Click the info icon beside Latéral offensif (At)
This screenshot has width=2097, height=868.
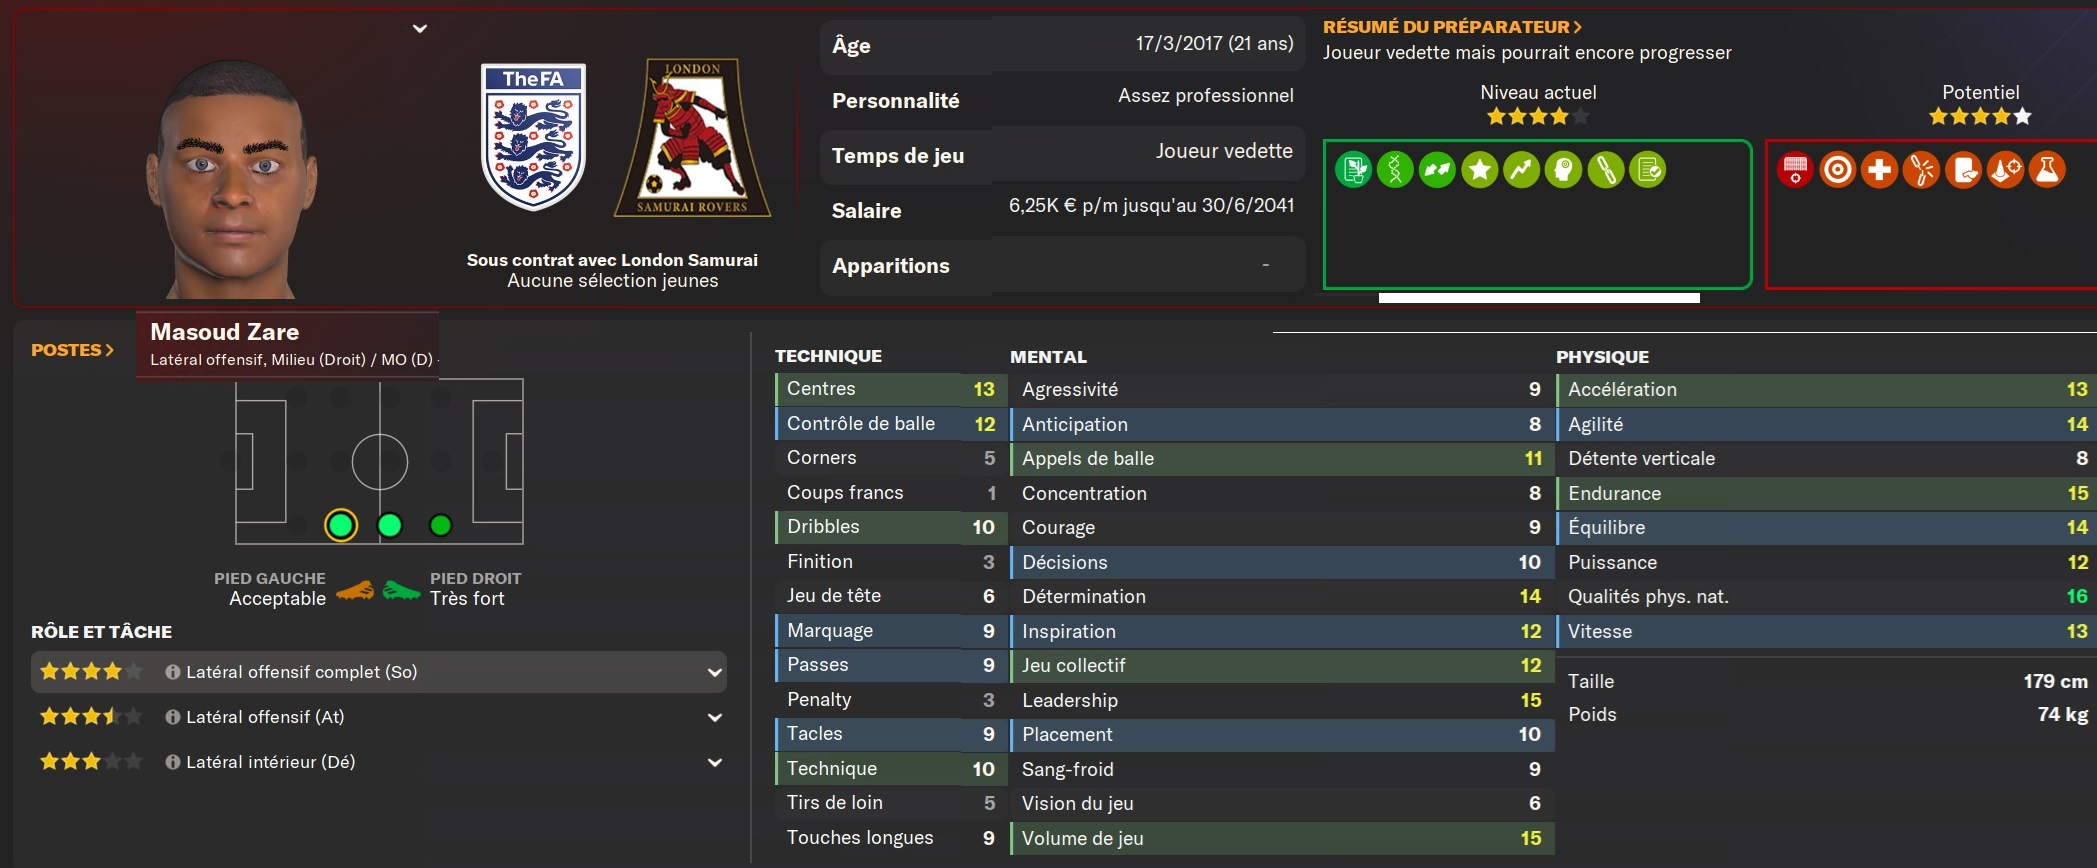tap(173, 717)
